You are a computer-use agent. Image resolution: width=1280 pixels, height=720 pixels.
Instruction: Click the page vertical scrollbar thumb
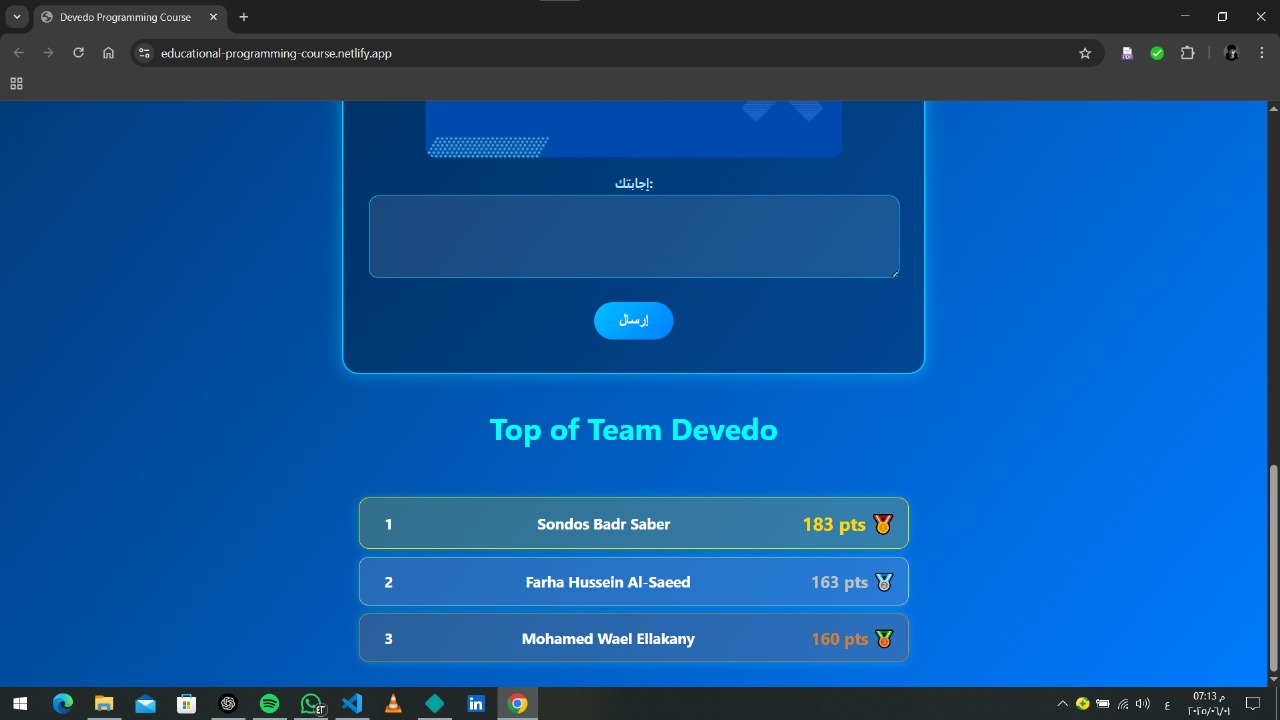pyautogui.click(x=1272, y=568)
